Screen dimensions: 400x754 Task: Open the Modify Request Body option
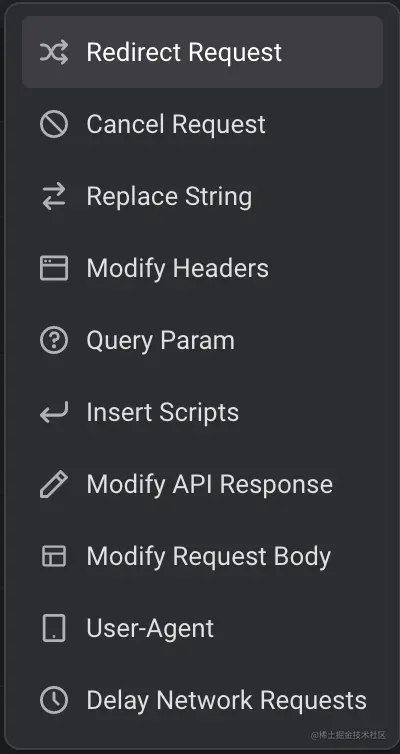point(202,556)
